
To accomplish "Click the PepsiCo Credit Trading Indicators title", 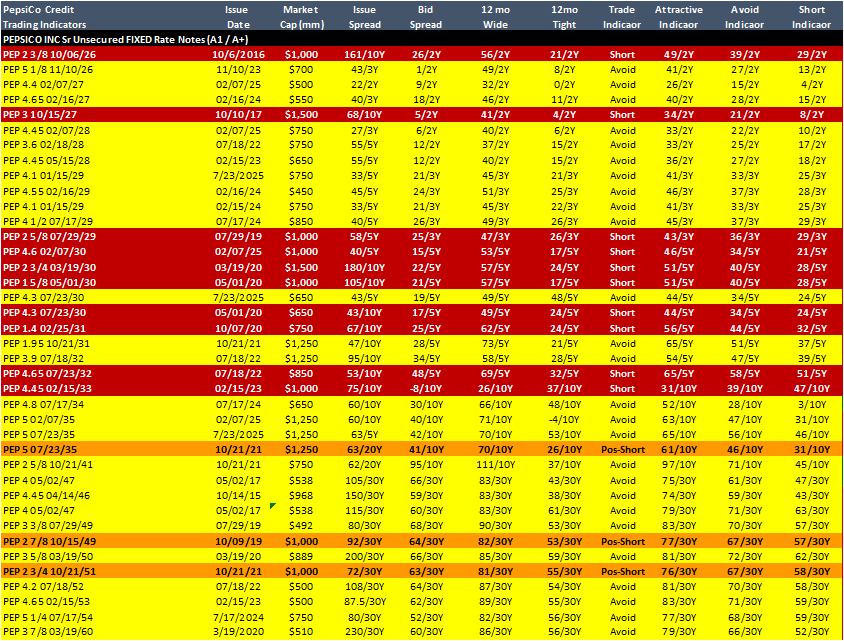I will point(44,17).
